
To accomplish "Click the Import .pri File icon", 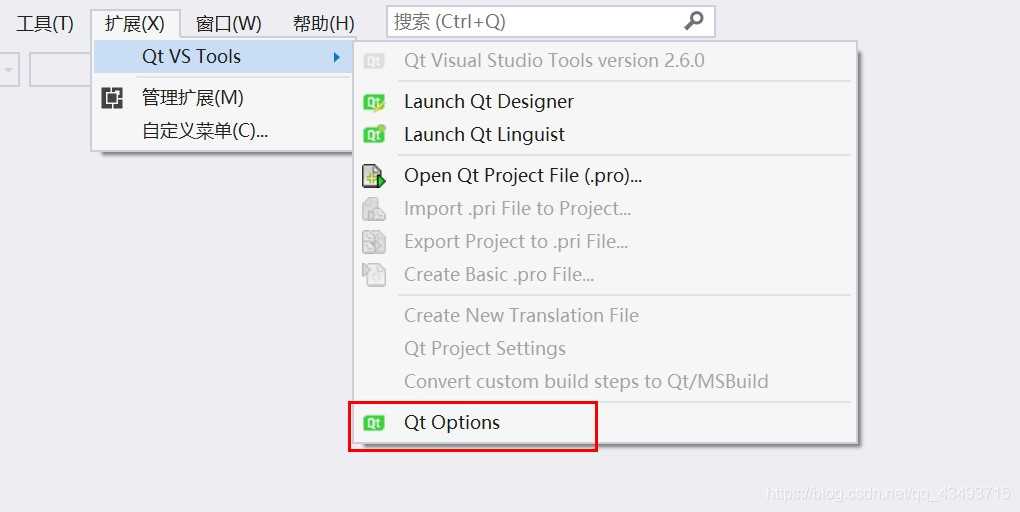I will [x=374, y=209].
